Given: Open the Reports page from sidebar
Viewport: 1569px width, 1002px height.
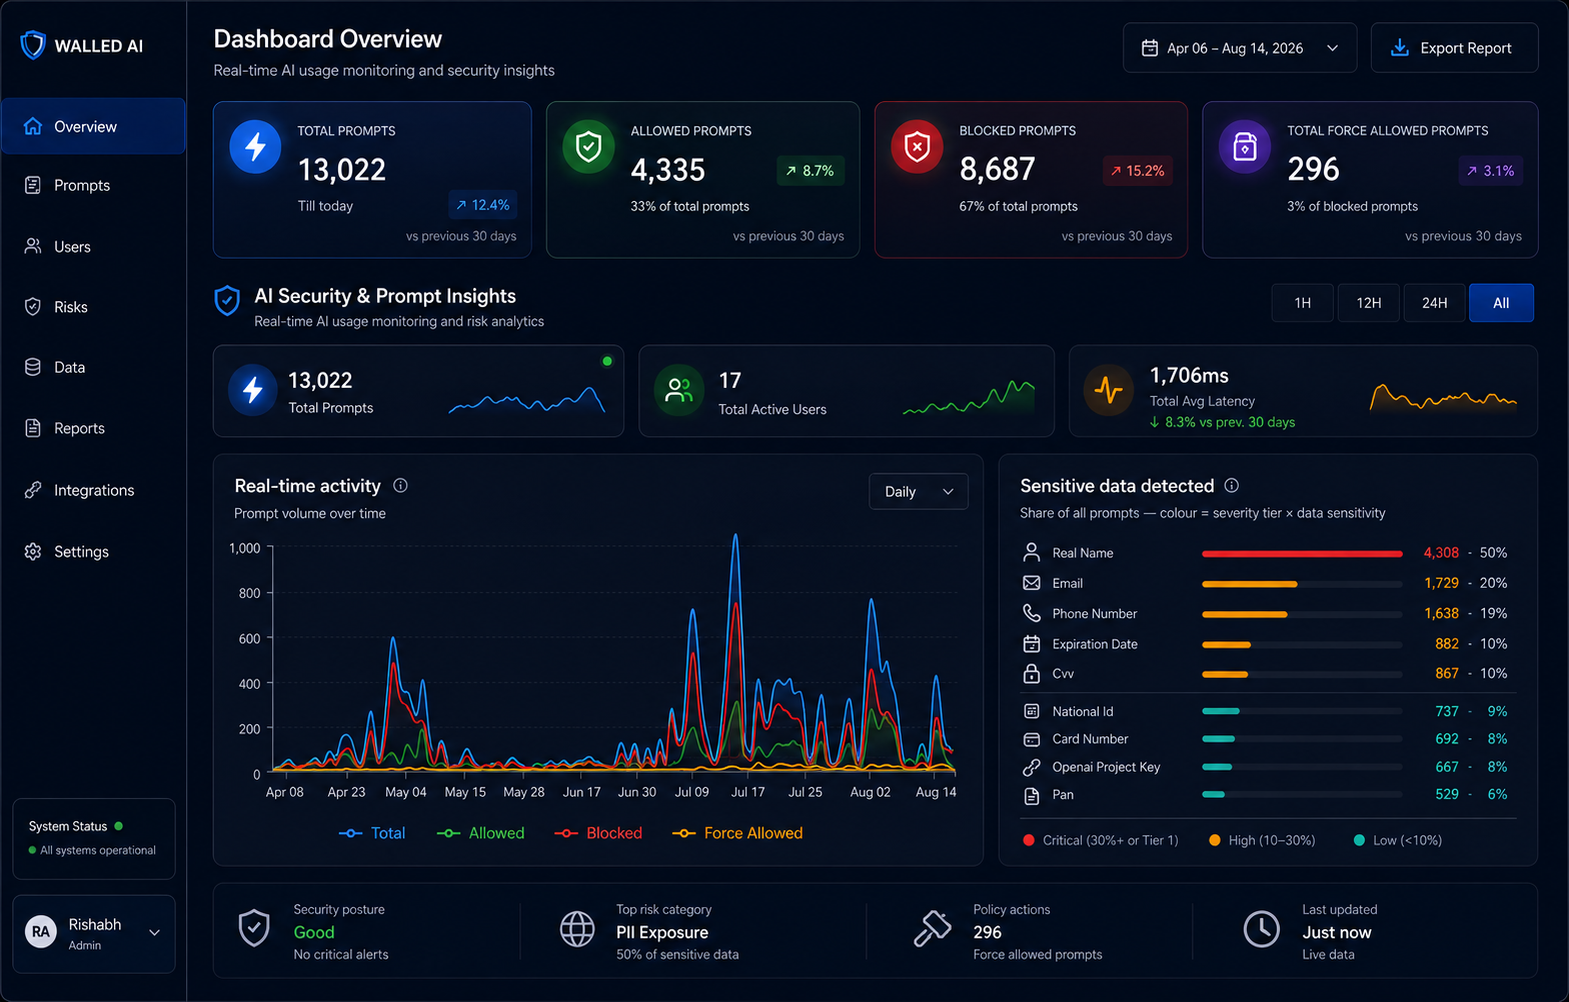Looking at the screenshot, I should coord(93,428).
